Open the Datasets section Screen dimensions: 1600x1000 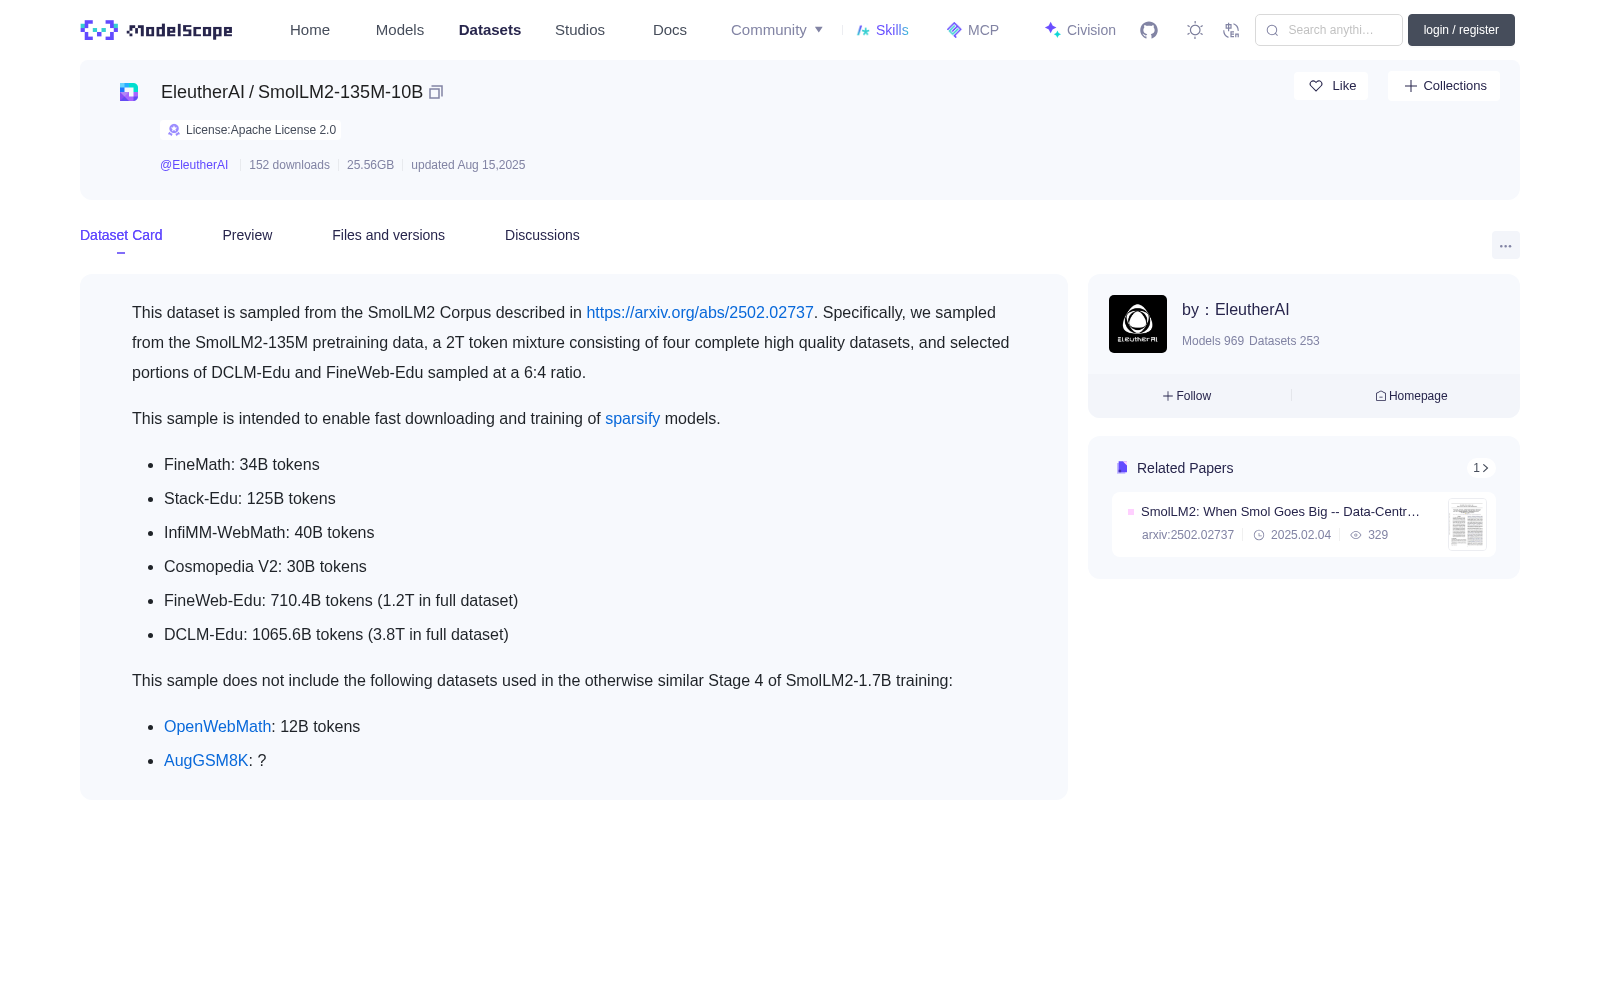point(490,30)
